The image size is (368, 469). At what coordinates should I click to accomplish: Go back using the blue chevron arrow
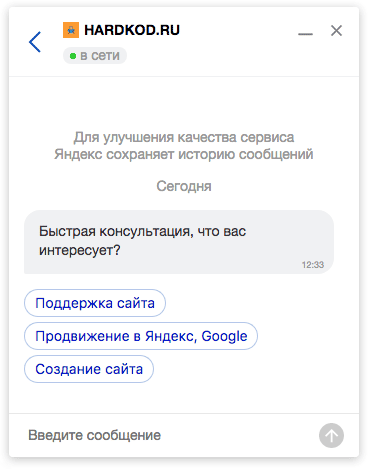(35, 42)
